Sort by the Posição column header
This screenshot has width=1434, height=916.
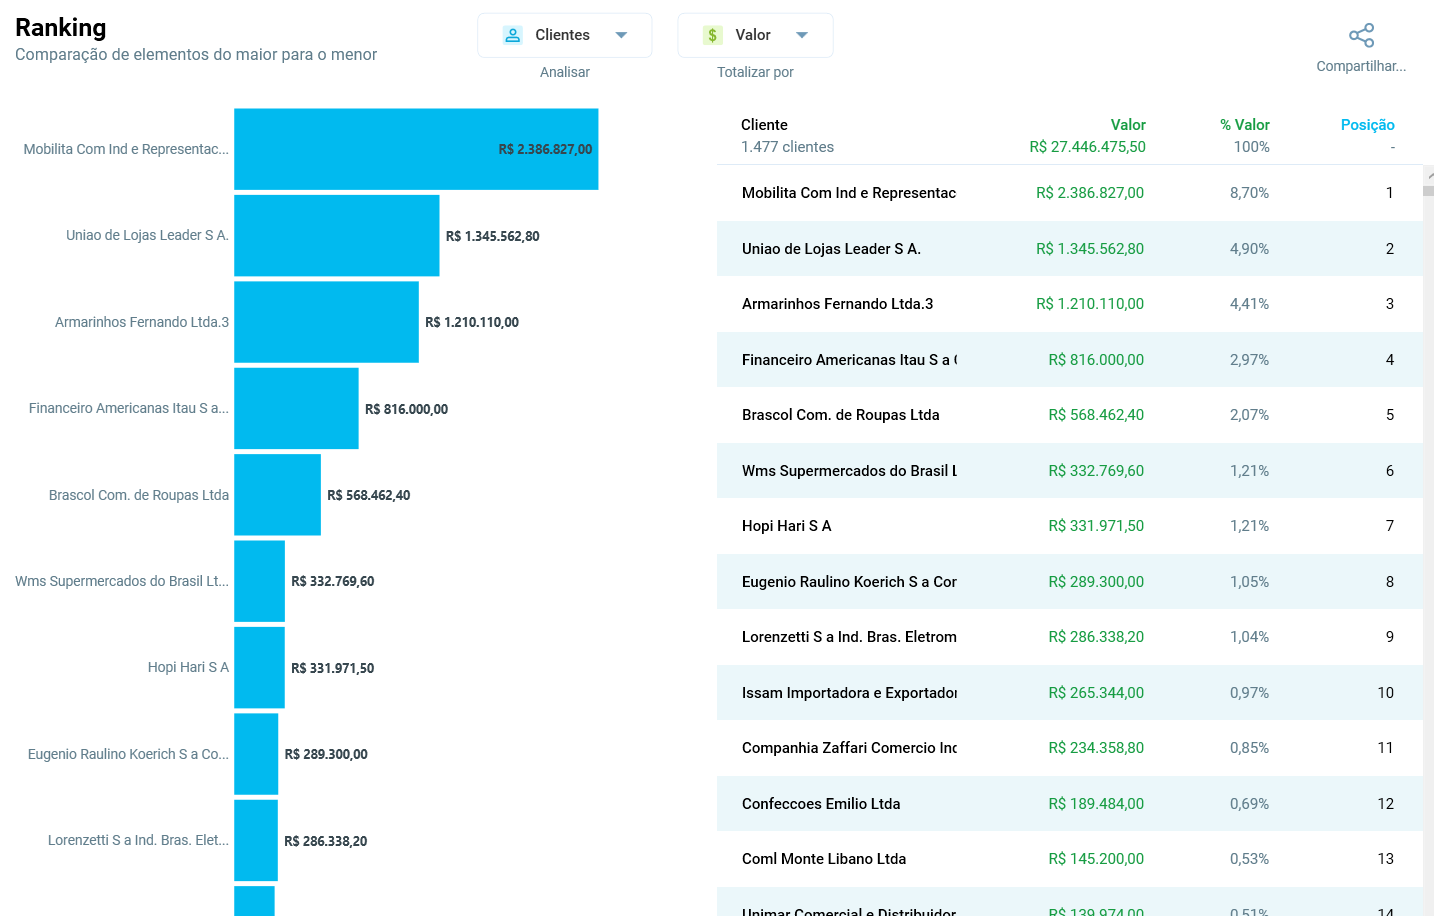pos(1367,125)
